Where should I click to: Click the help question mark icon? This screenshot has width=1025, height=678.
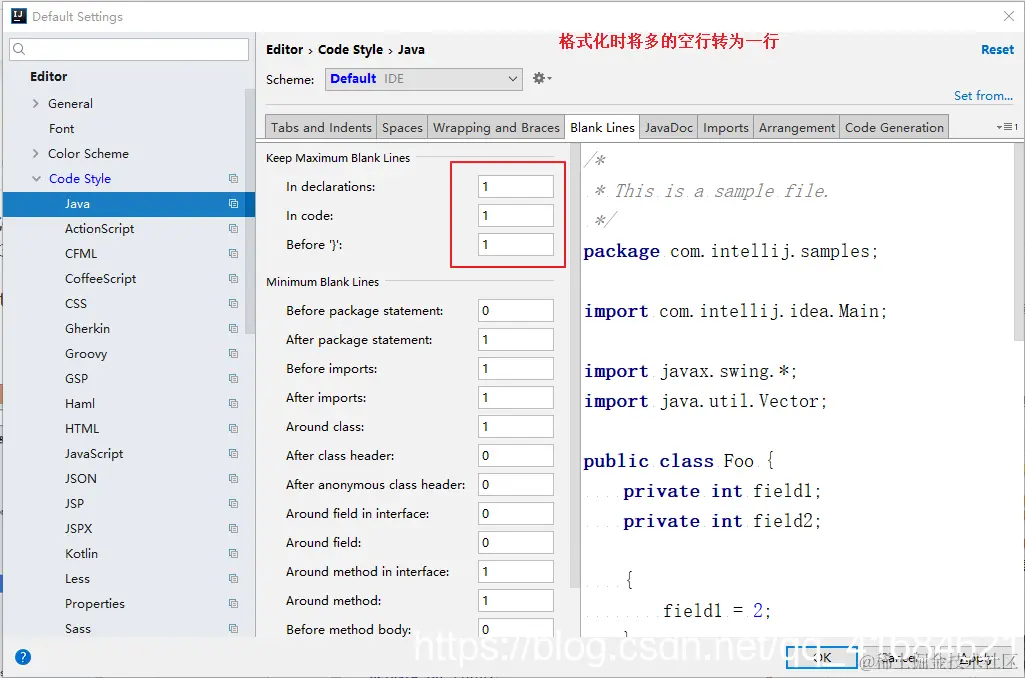(23, 657)
